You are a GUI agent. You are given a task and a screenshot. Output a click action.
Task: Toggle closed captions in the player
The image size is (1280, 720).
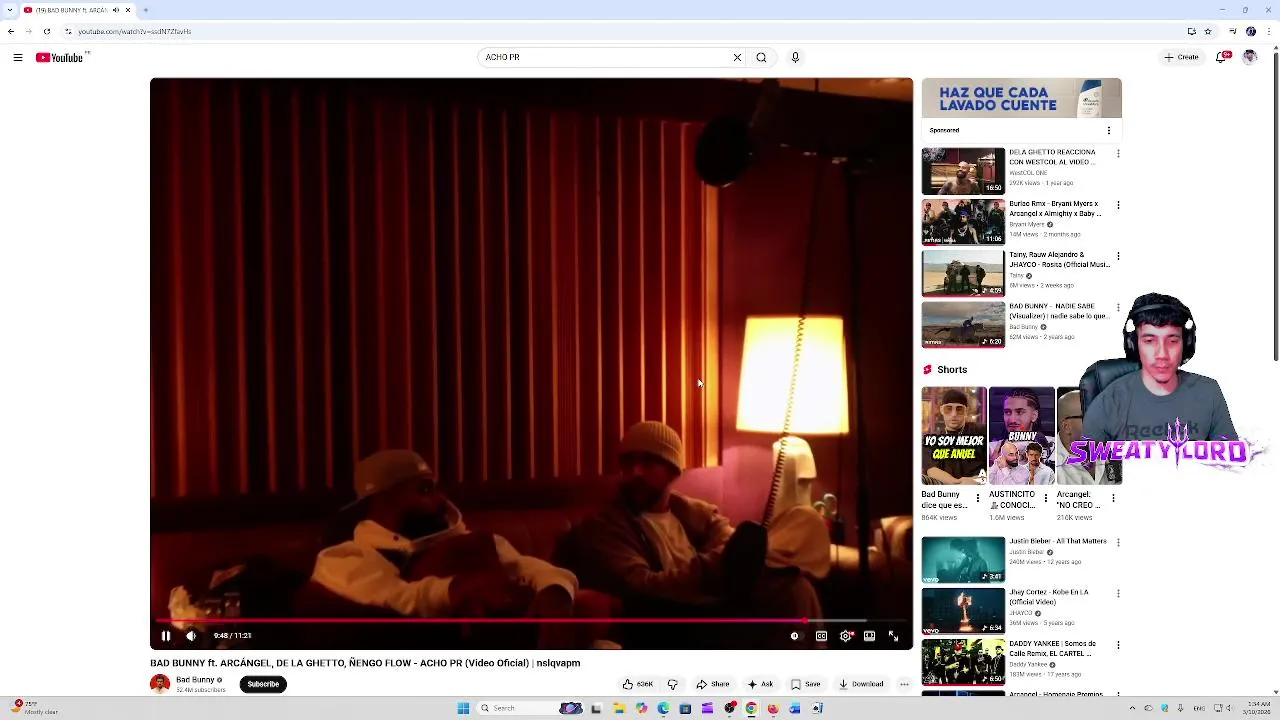click(821, 635)
